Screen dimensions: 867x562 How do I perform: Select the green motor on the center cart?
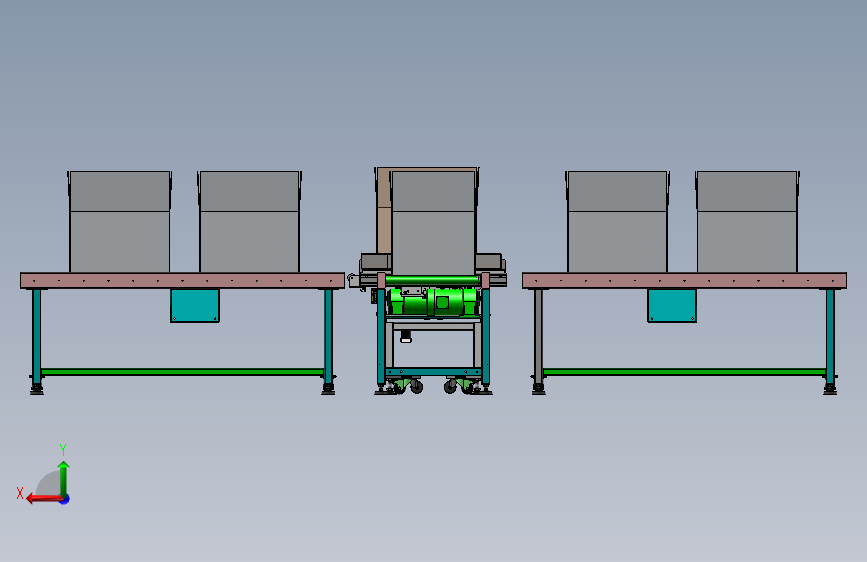click(x=434, y=303)
